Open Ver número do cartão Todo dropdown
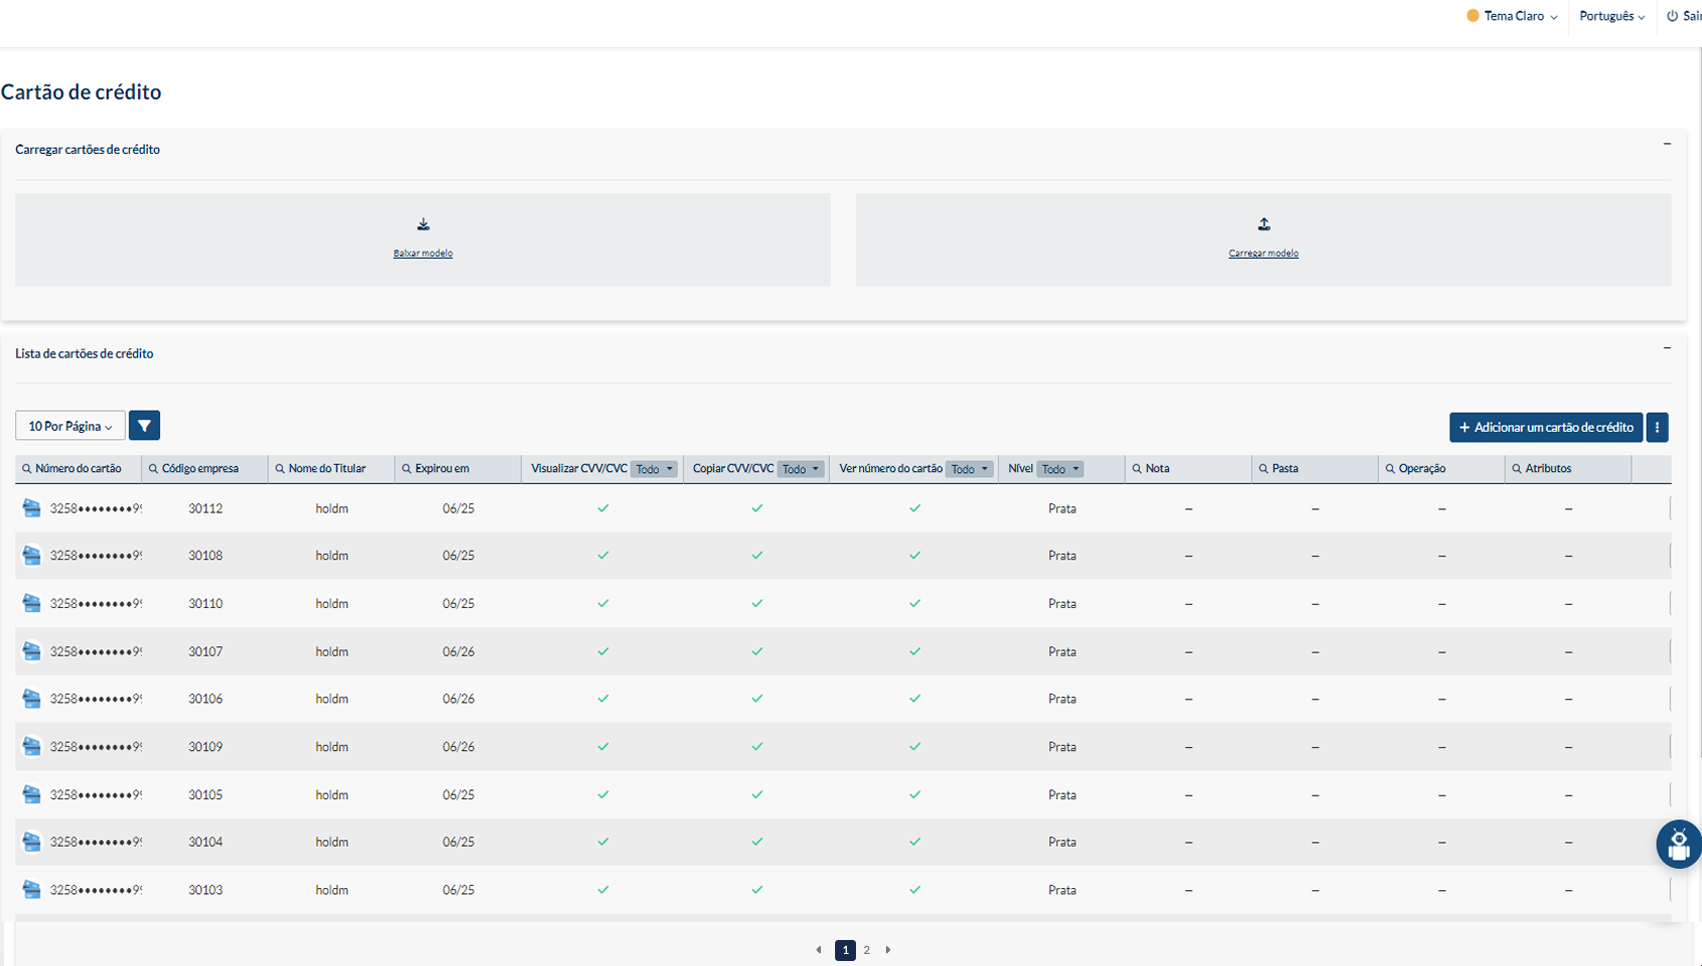The height and width of the screenshot is (966, 1702). pyautogui.click(x=970, y=469)
